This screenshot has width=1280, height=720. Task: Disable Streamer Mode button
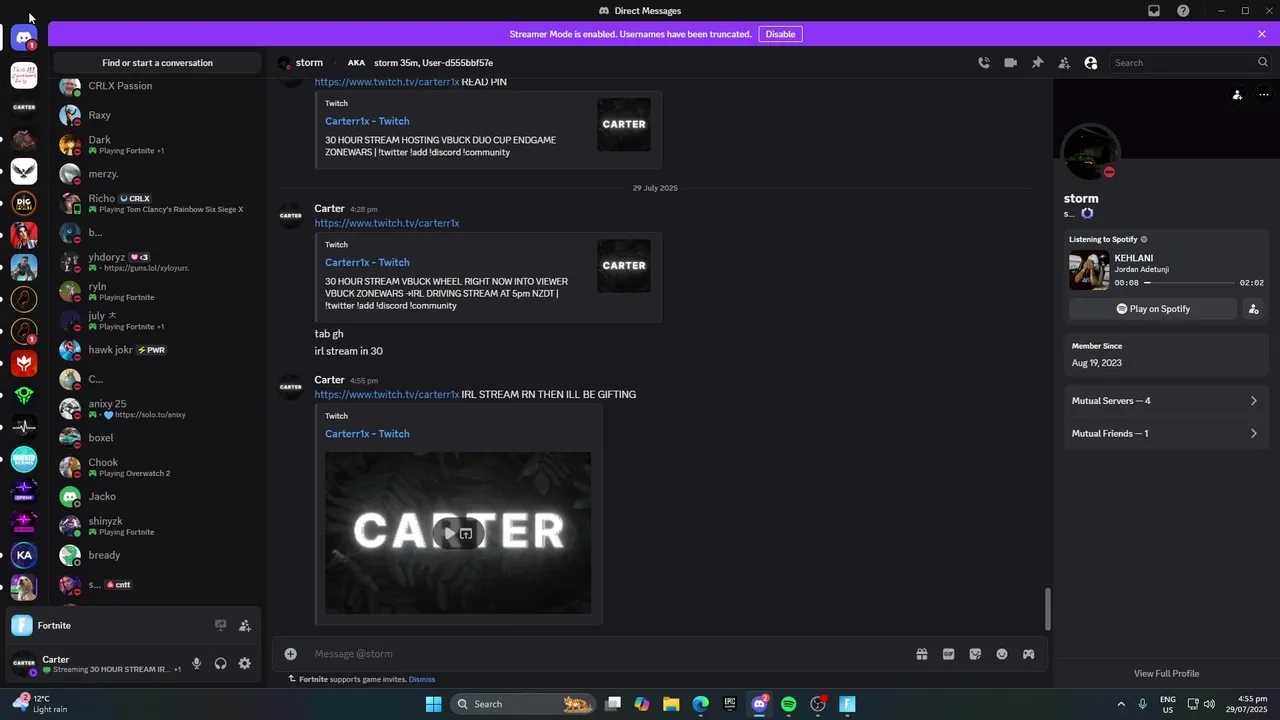780,34
